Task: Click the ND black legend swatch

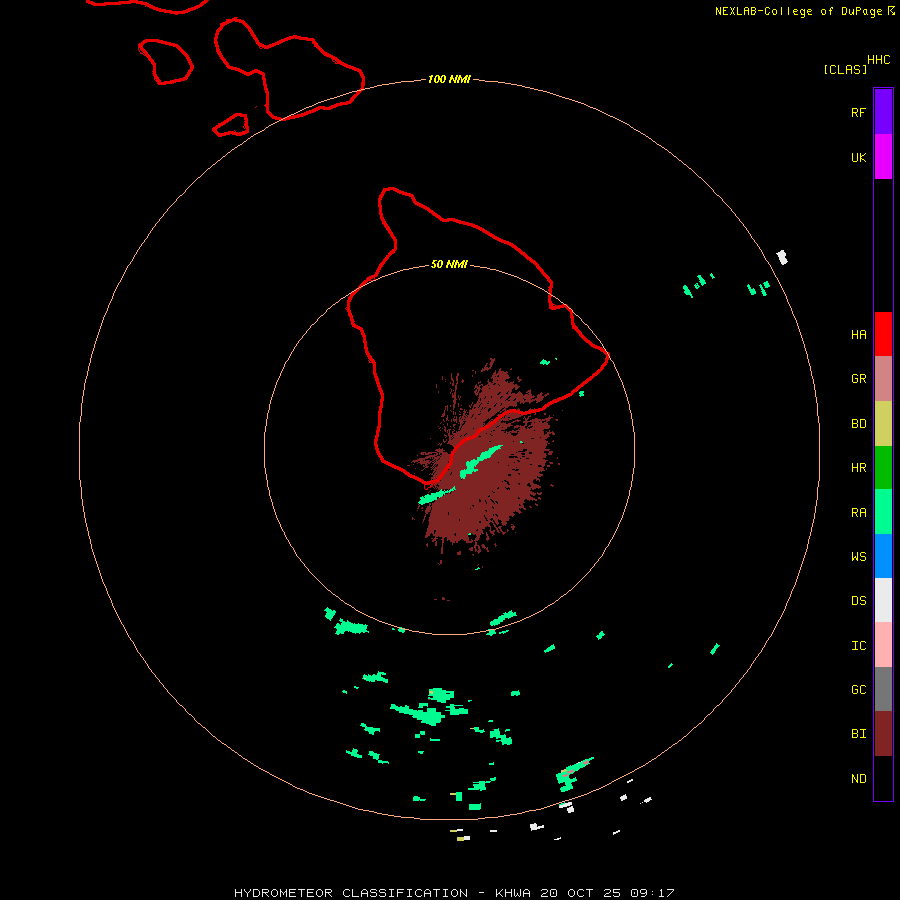Action: coord(883,778)
